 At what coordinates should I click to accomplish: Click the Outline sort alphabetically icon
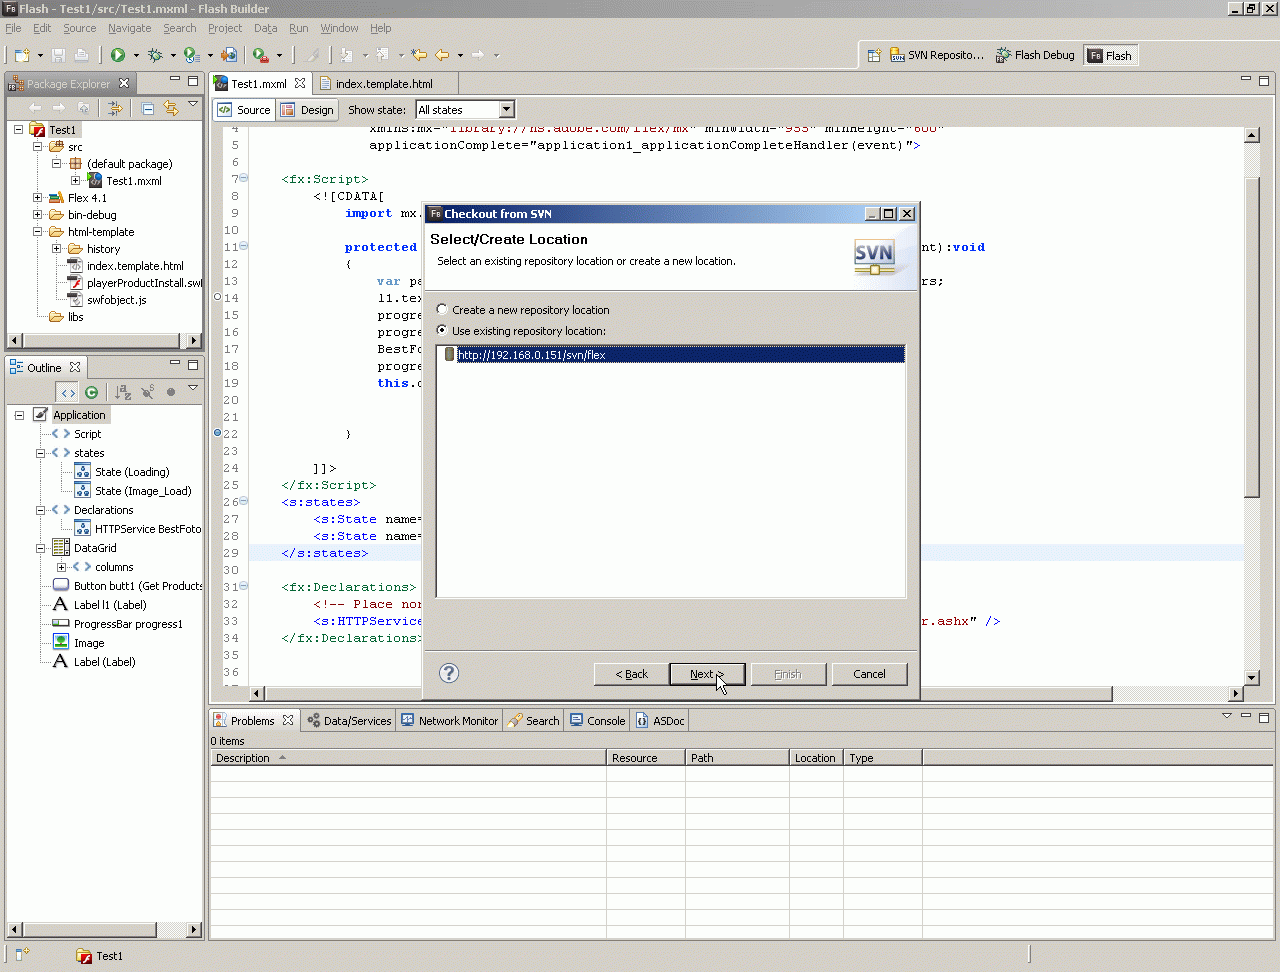point(123,392)
